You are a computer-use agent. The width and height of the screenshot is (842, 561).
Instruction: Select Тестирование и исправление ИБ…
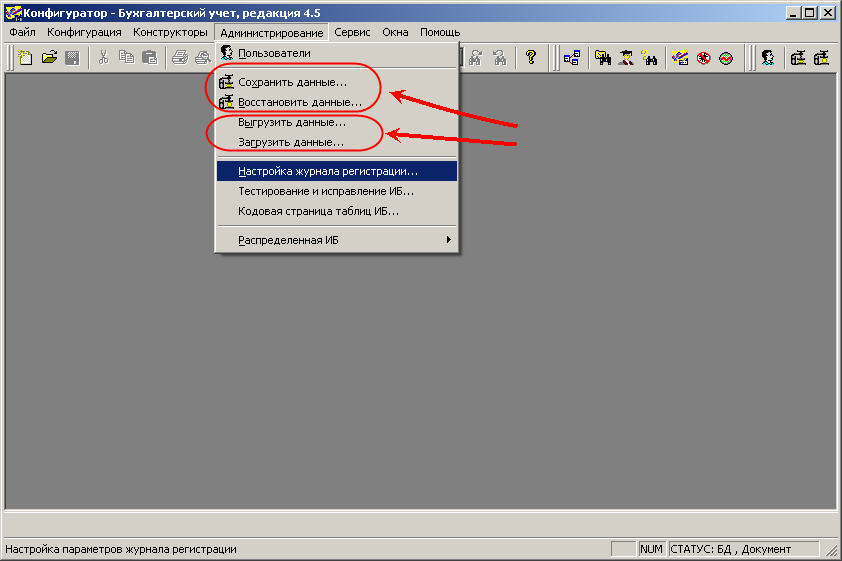(337, 191)
